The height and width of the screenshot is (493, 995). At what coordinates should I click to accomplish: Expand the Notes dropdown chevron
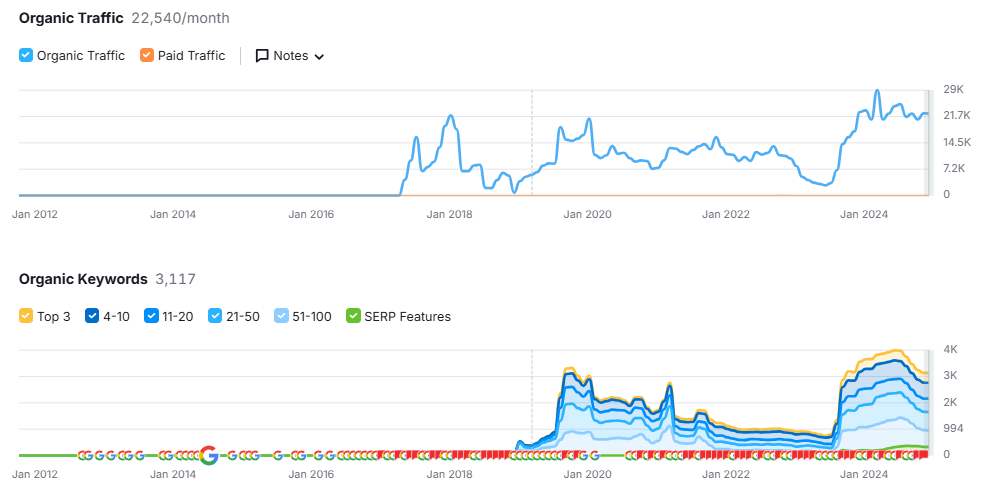(x=319, y=57)
